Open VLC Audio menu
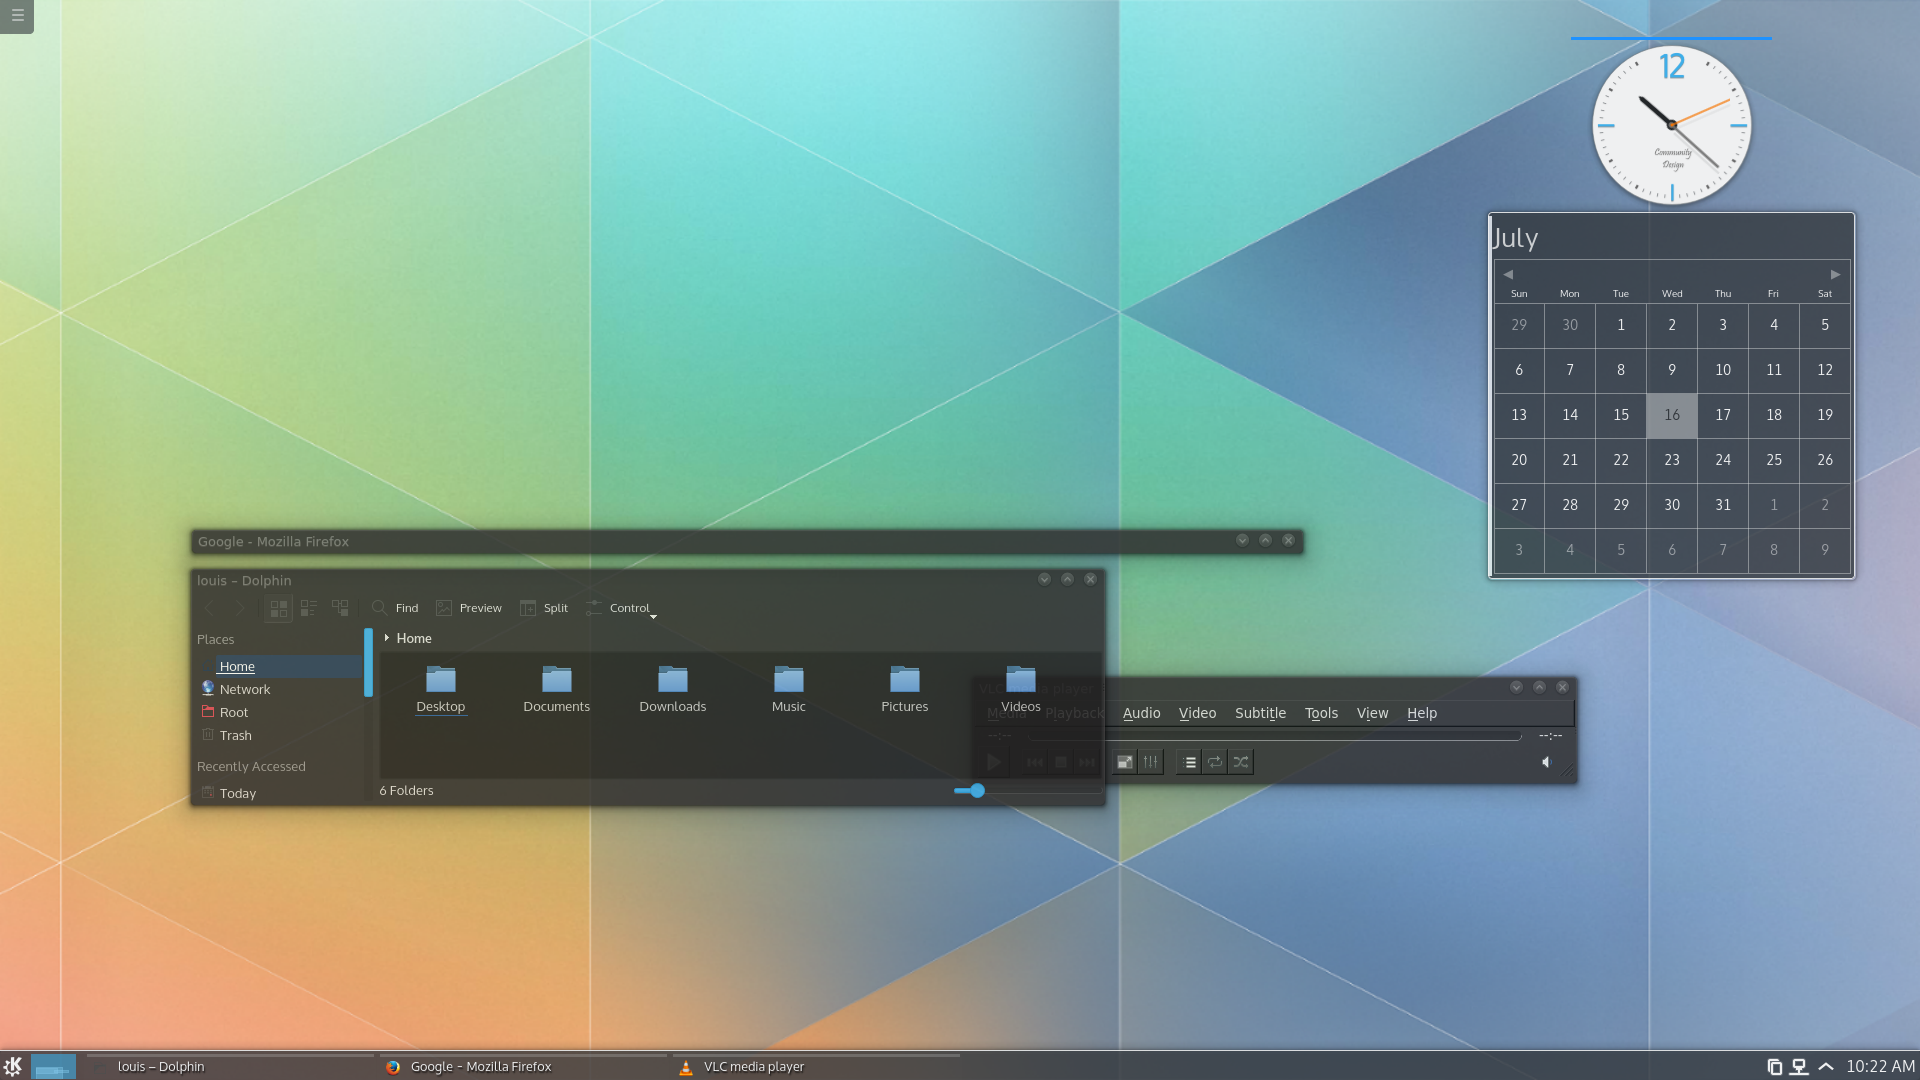The height and width of the screenshot is (1080, 1920). pyautogui.click(x=1141, y=713)
